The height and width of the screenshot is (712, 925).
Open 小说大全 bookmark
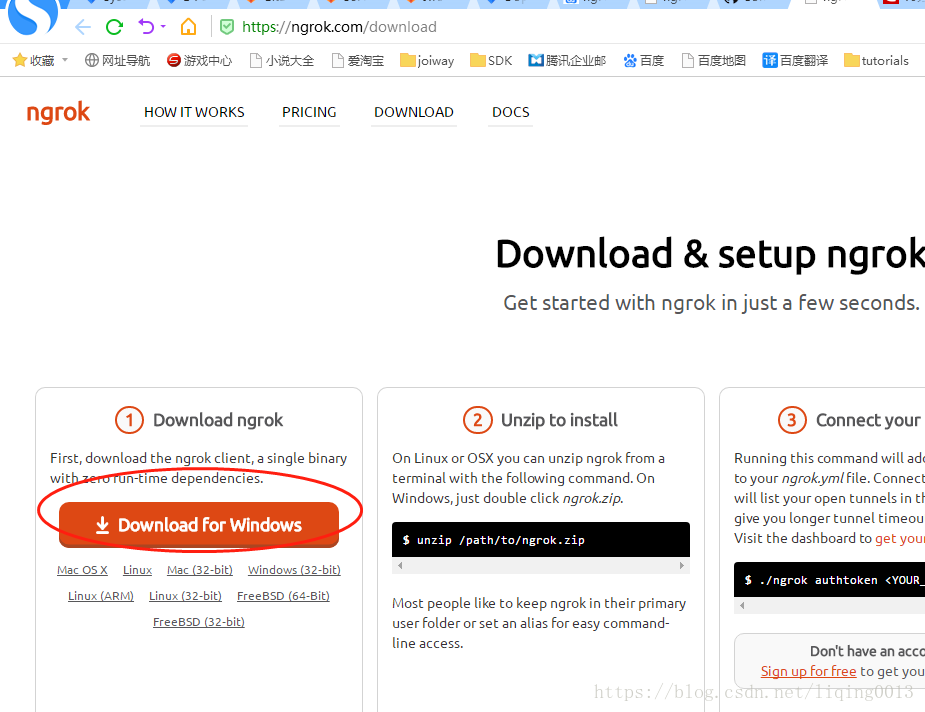pos(282,60)
